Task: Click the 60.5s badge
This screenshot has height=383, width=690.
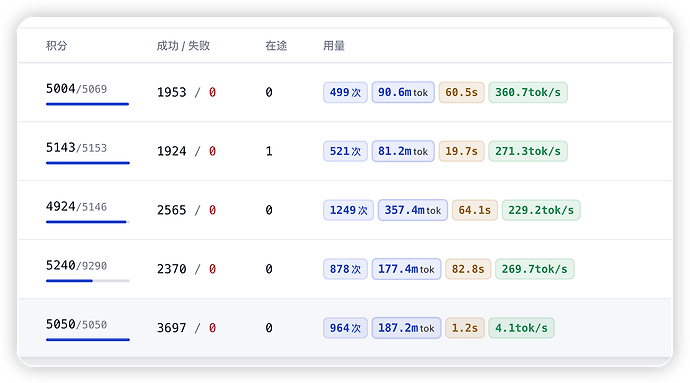Action: [462, 92]
